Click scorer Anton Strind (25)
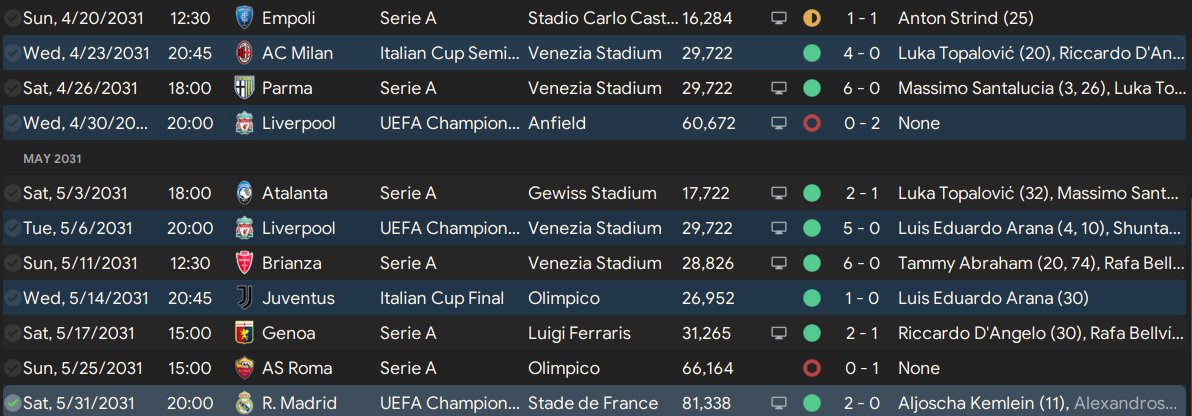The width and height of the screenshot is (1192, 416). coord(965,18)
